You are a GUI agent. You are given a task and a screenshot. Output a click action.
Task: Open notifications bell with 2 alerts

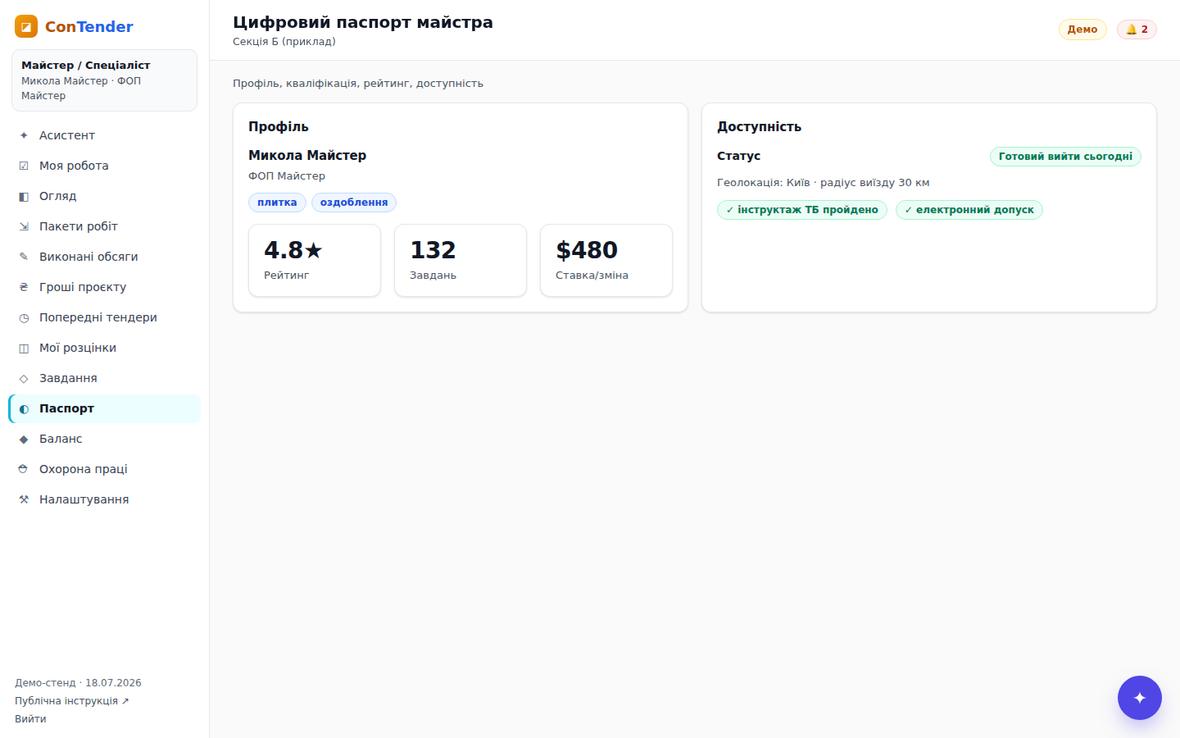tap(1136, 29)
